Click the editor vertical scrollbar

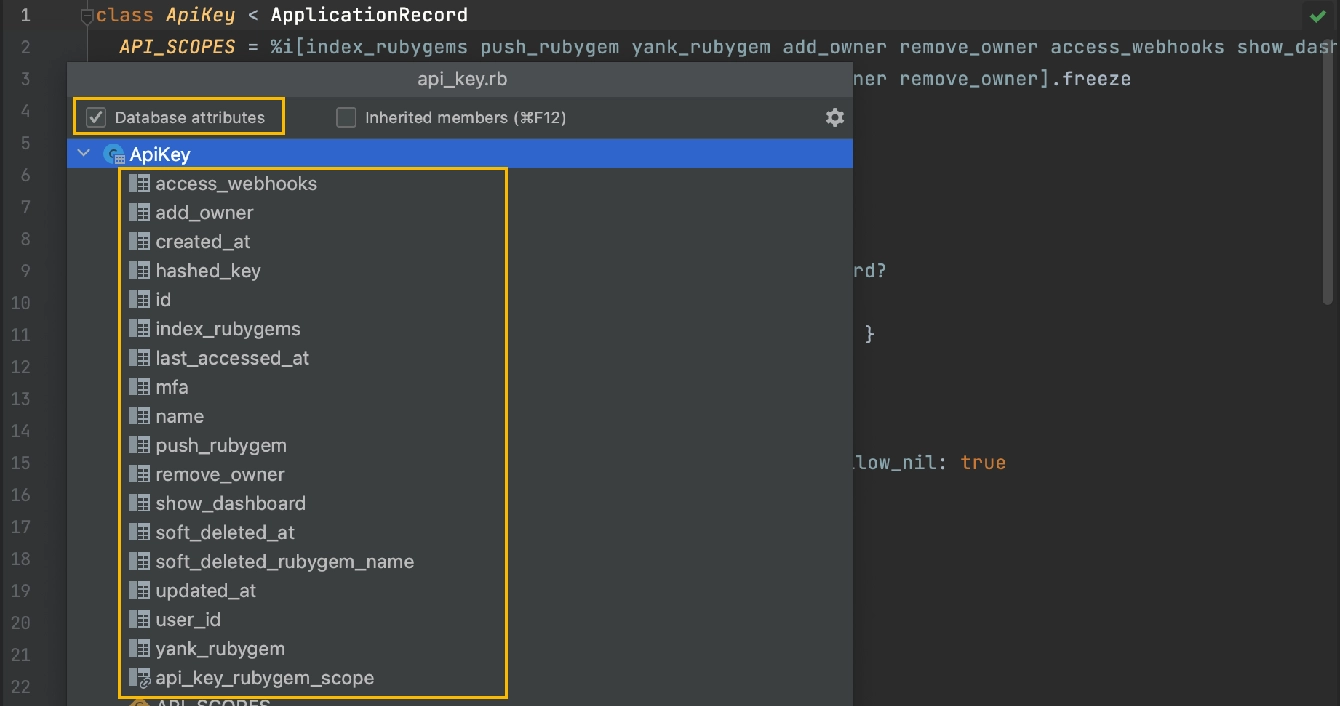coord(1329,170)
